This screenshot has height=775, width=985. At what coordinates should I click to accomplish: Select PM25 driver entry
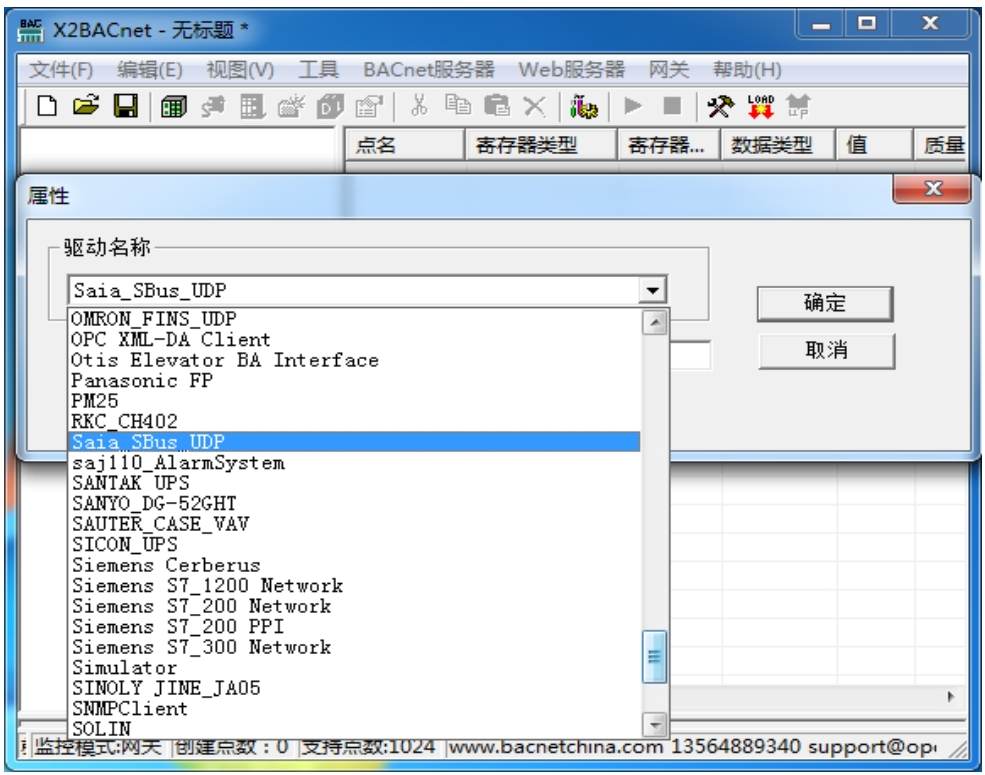[354, 401]
